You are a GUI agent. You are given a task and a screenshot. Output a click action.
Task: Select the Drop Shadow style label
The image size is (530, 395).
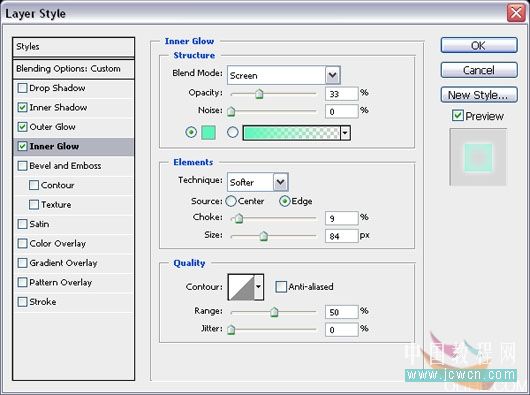click(57, 88)
